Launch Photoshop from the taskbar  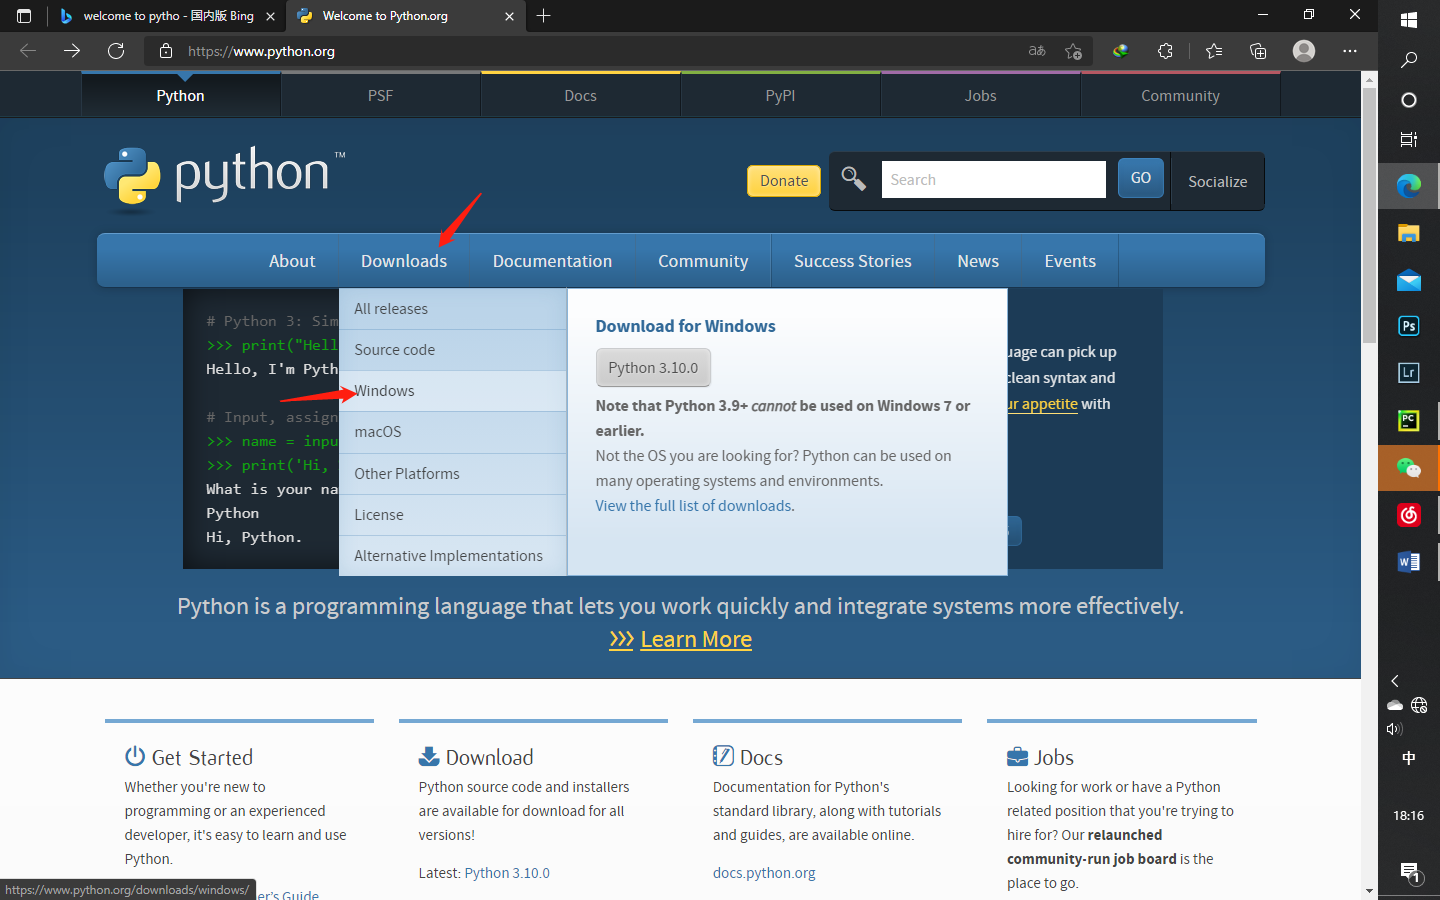coord(1408,325)
